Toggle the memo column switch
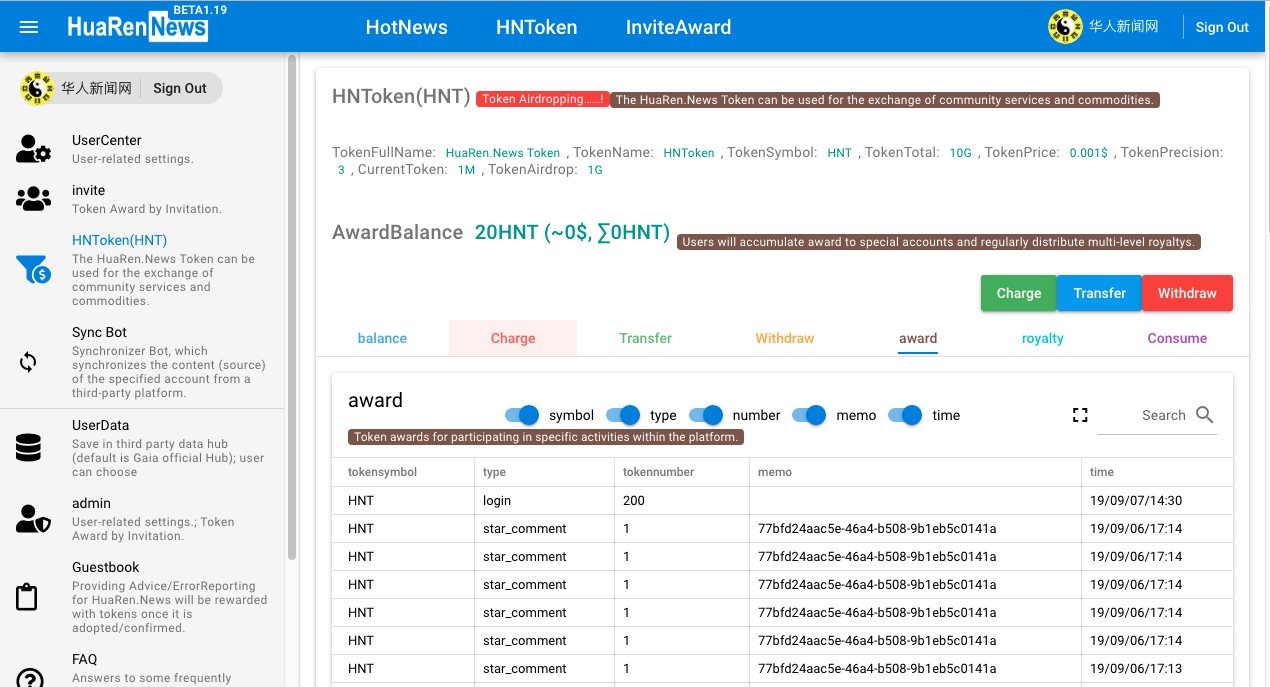Viewport: 1270px width, 687px height. point(809,415)
